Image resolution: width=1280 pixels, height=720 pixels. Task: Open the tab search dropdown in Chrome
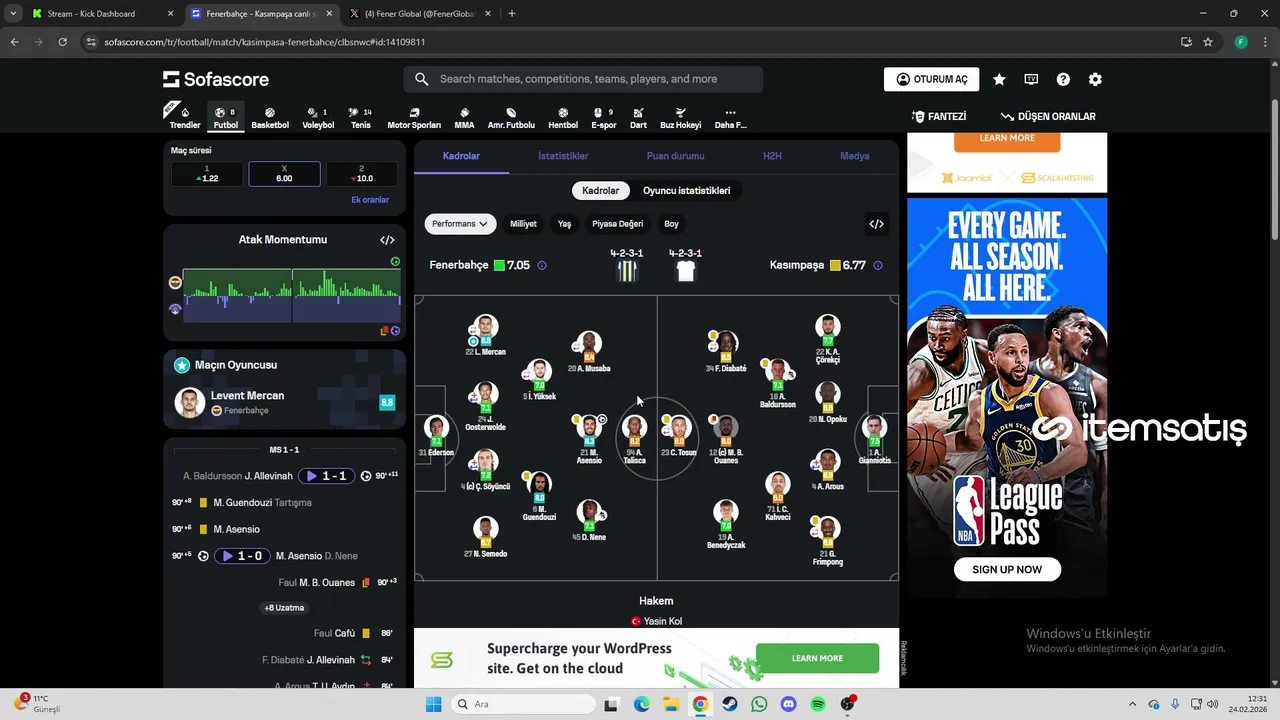tap(13, 14)
